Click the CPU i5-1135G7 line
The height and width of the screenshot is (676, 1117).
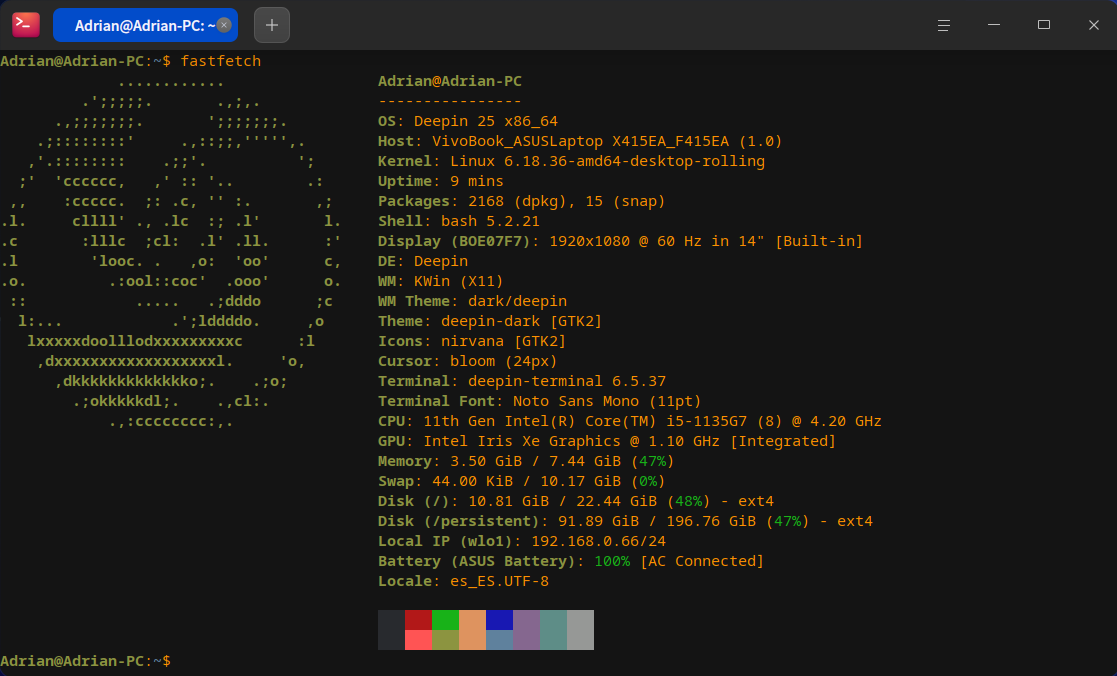pos(630,421)
